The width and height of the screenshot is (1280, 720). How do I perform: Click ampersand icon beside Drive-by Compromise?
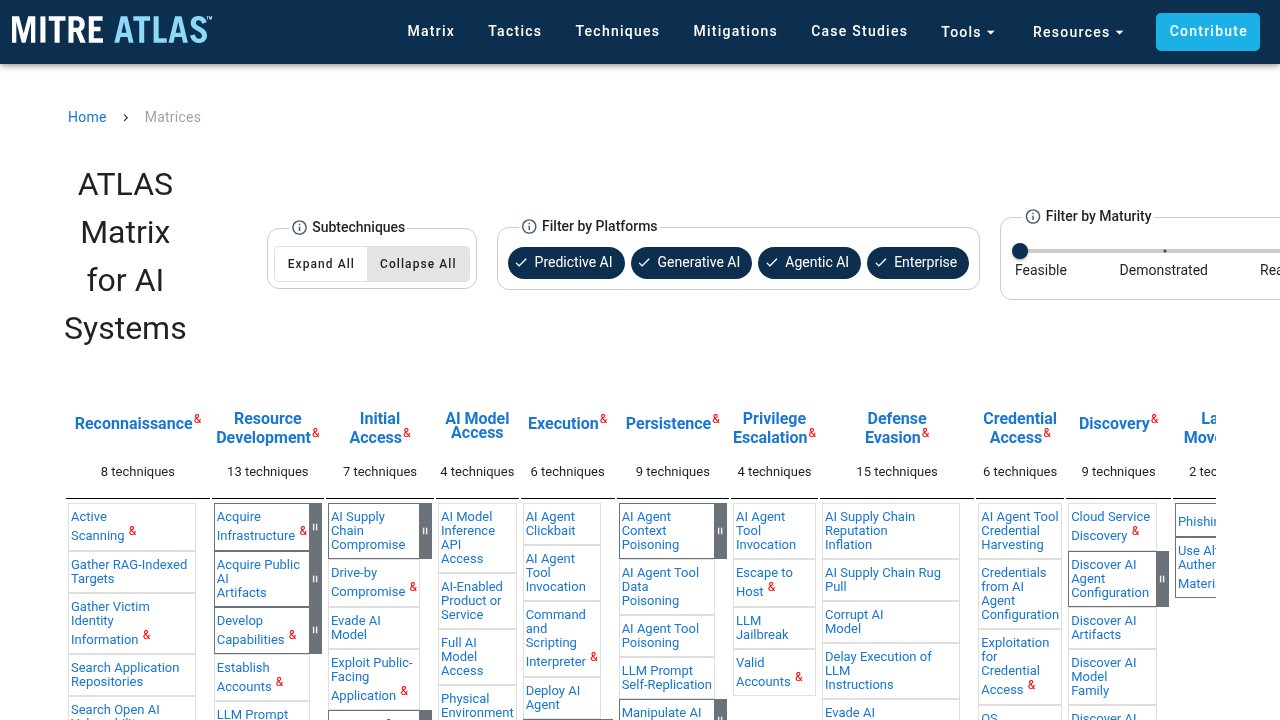tap(413, 587)
